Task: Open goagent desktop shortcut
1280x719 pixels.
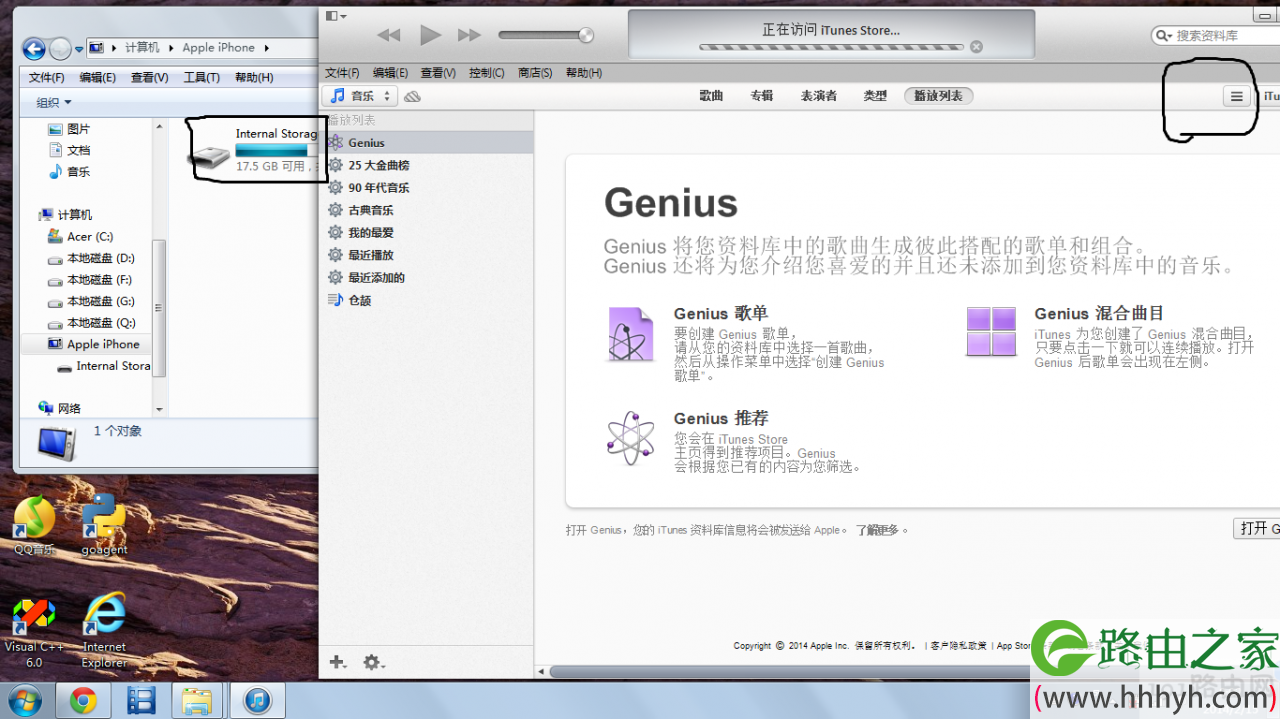Action: [104, 527]
